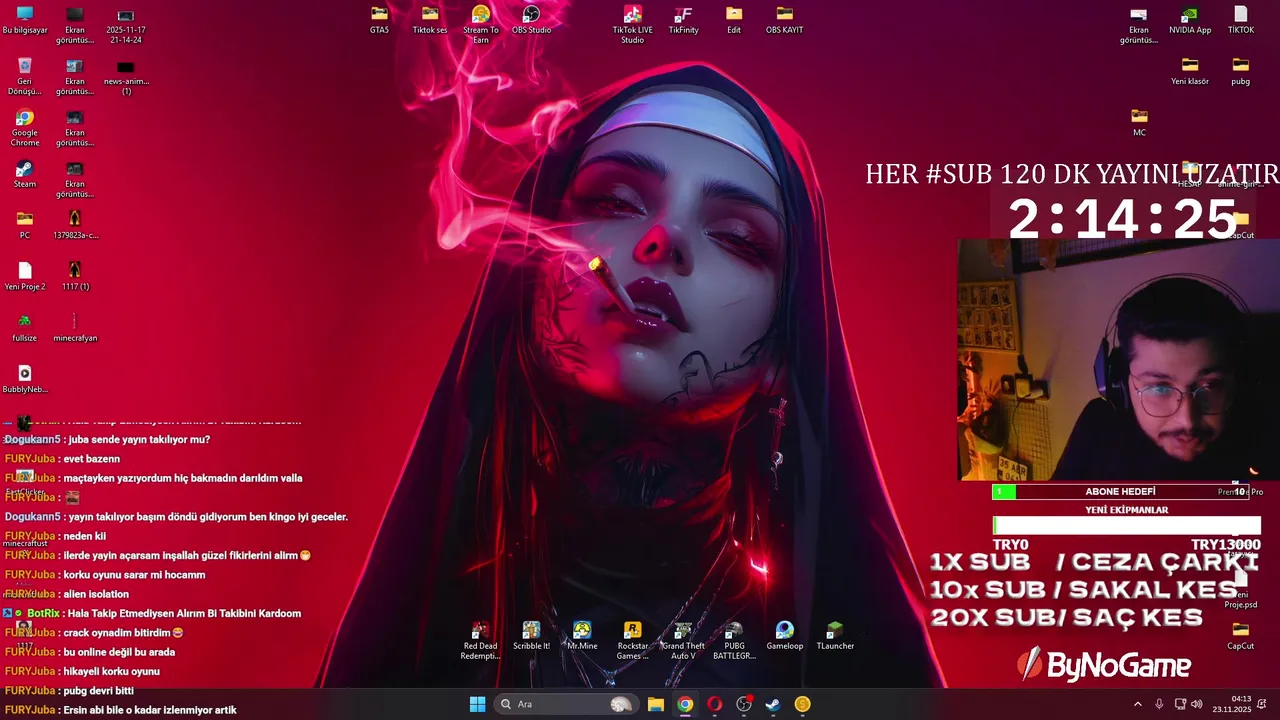This screenshot has width=1280, height=720.
Task: Click the microphone tray icon
Action: point(1159,704)
